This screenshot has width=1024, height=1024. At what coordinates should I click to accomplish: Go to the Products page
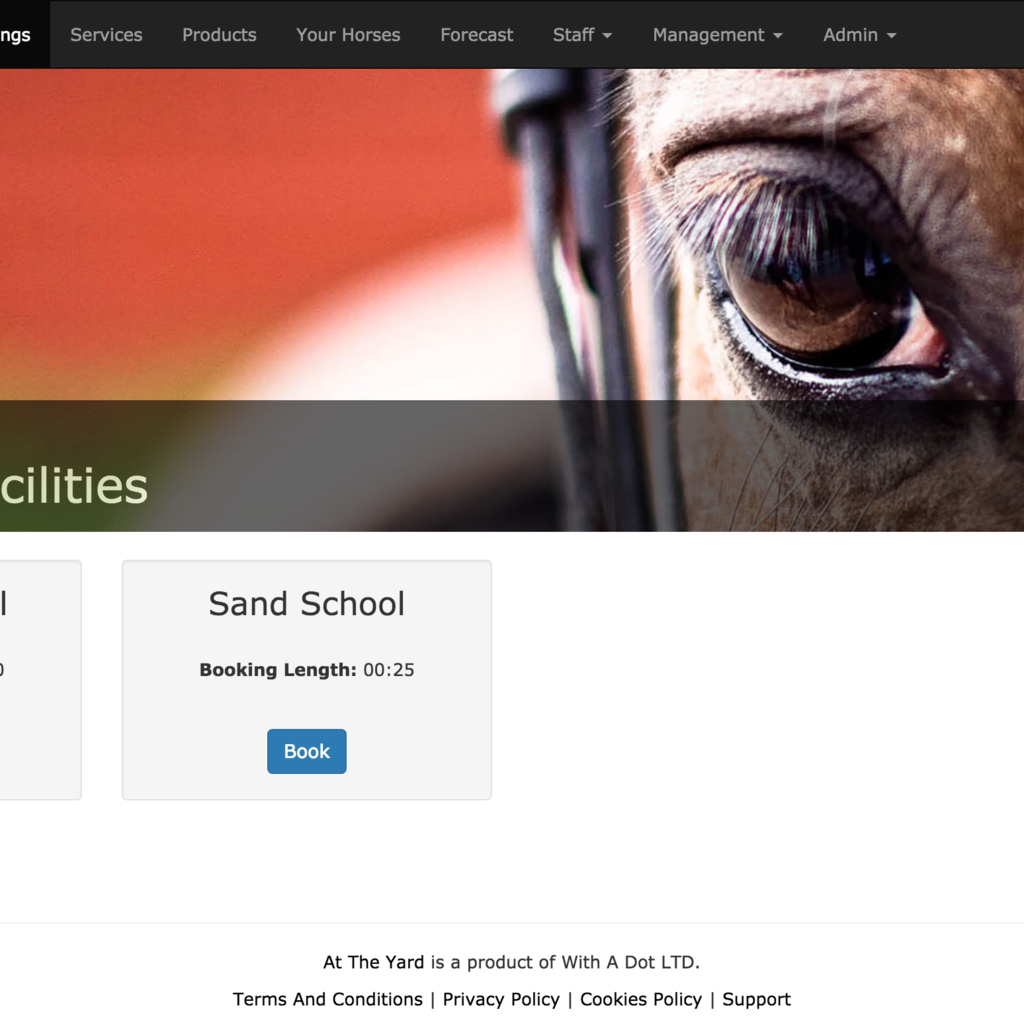coord(219,35)
